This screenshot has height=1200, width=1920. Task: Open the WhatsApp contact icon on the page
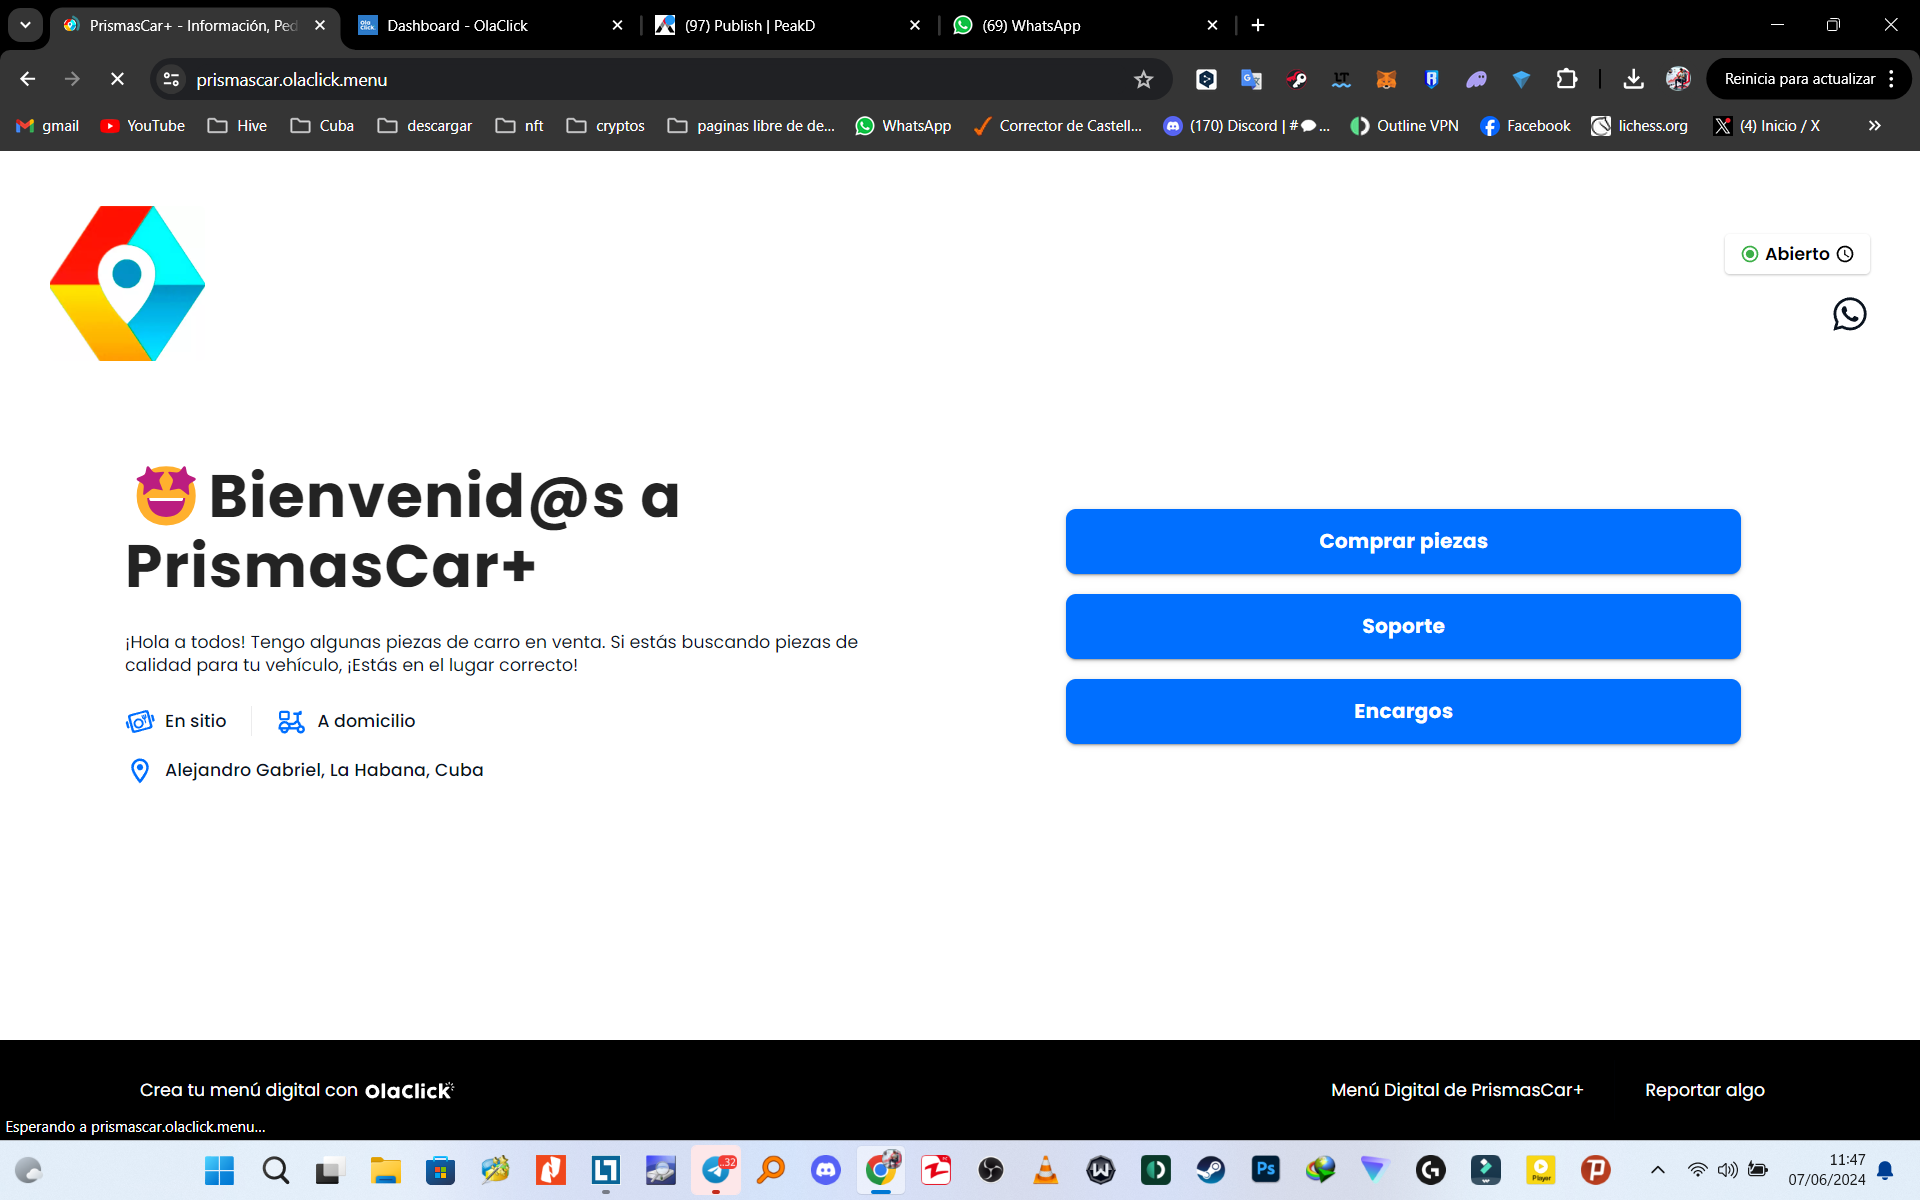pyautogui.click(x=1849, y=314)
